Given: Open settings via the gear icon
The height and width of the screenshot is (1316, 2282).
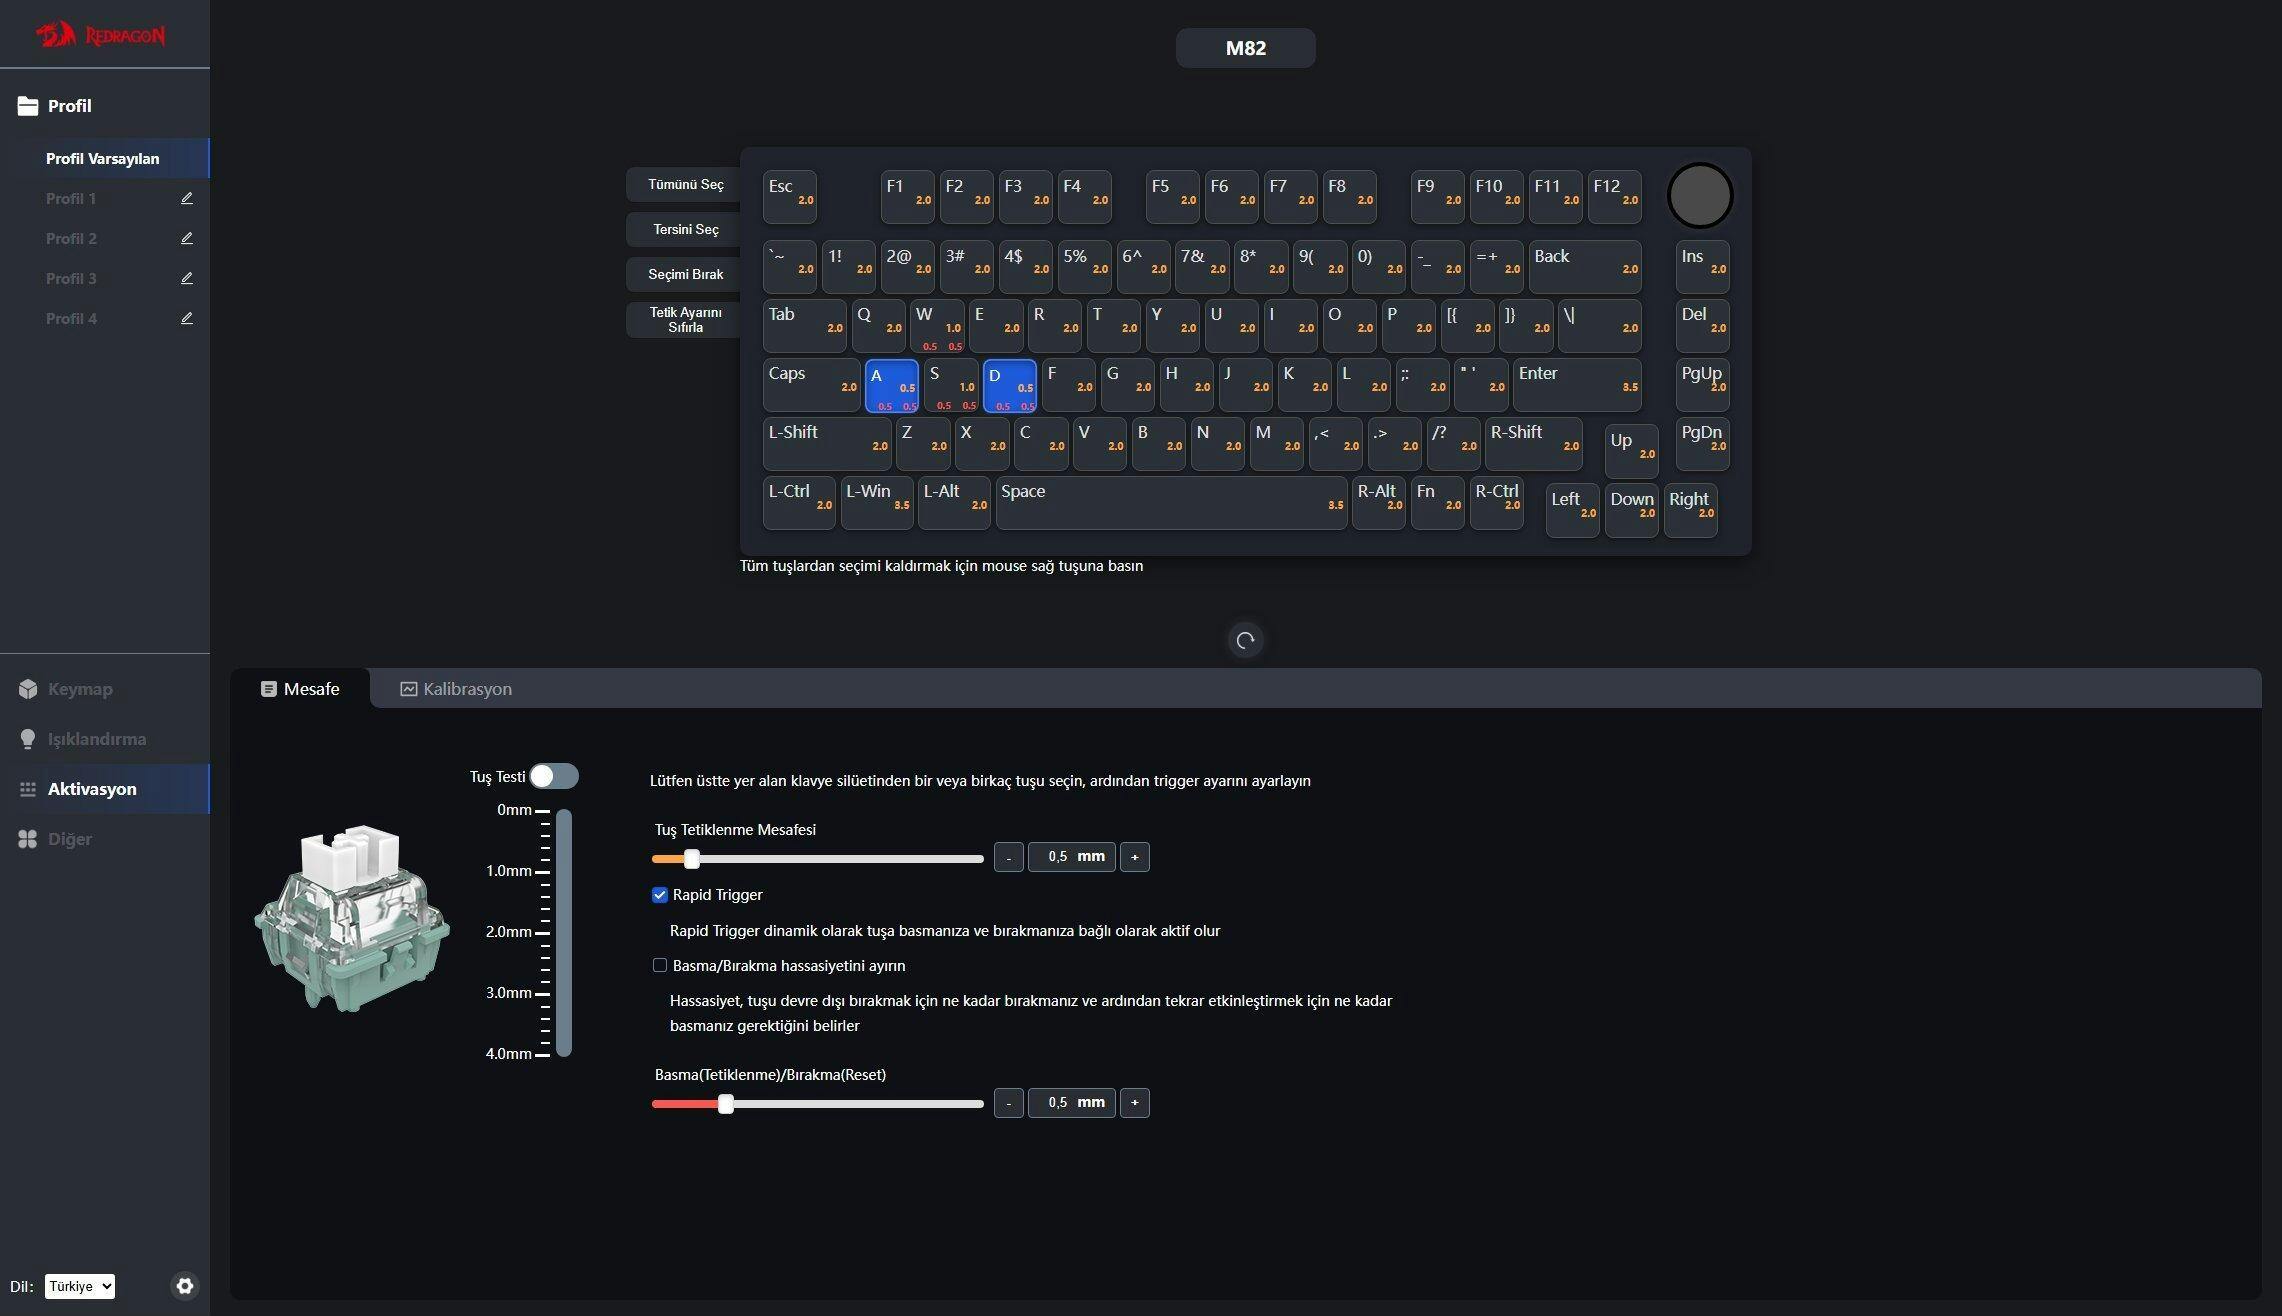Looking at the screenshot, I should (x=185, y=1286).
